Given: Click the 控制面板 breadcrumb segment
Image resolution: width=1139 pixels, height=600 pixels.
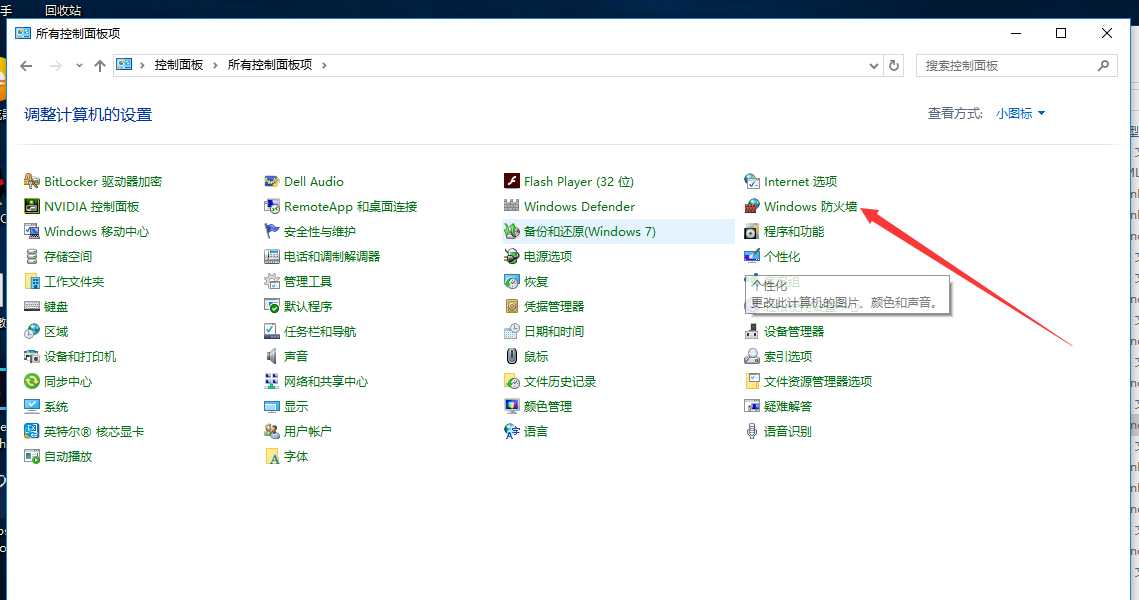Looking at the screenshot, I should click(x=179, y=65).
